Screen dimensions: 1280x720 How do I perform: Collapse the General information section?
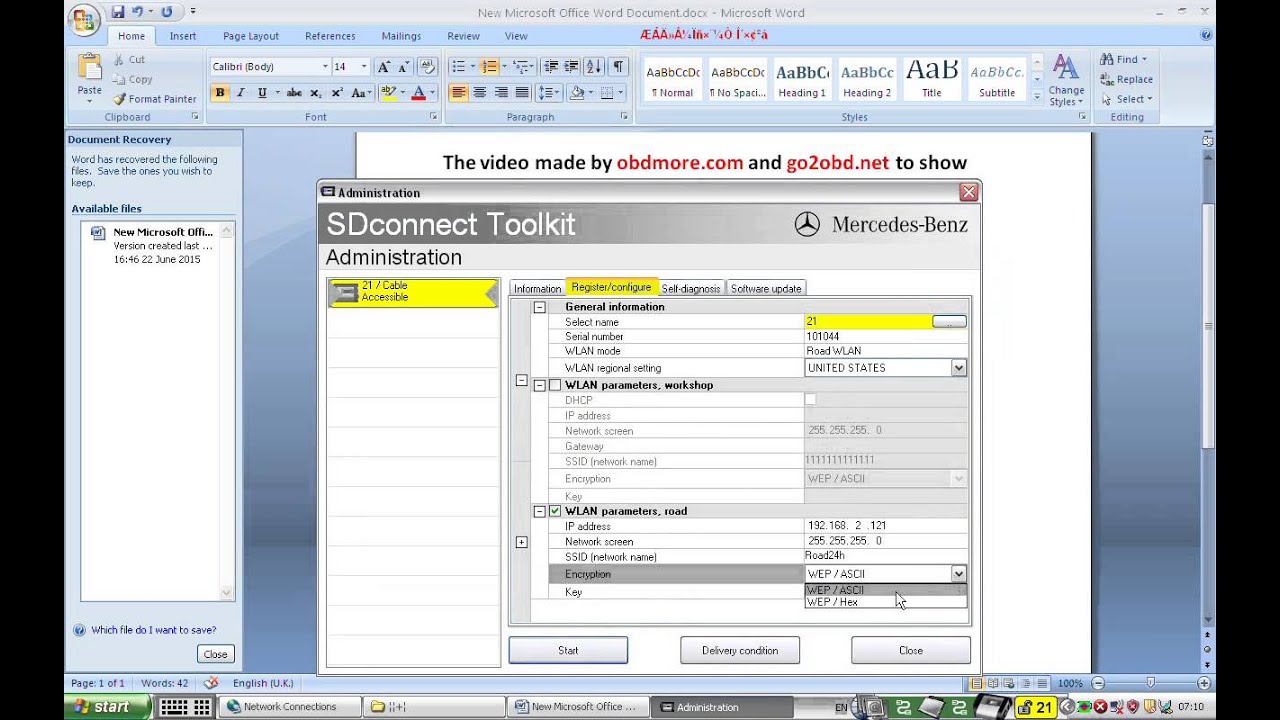[539, 307]
